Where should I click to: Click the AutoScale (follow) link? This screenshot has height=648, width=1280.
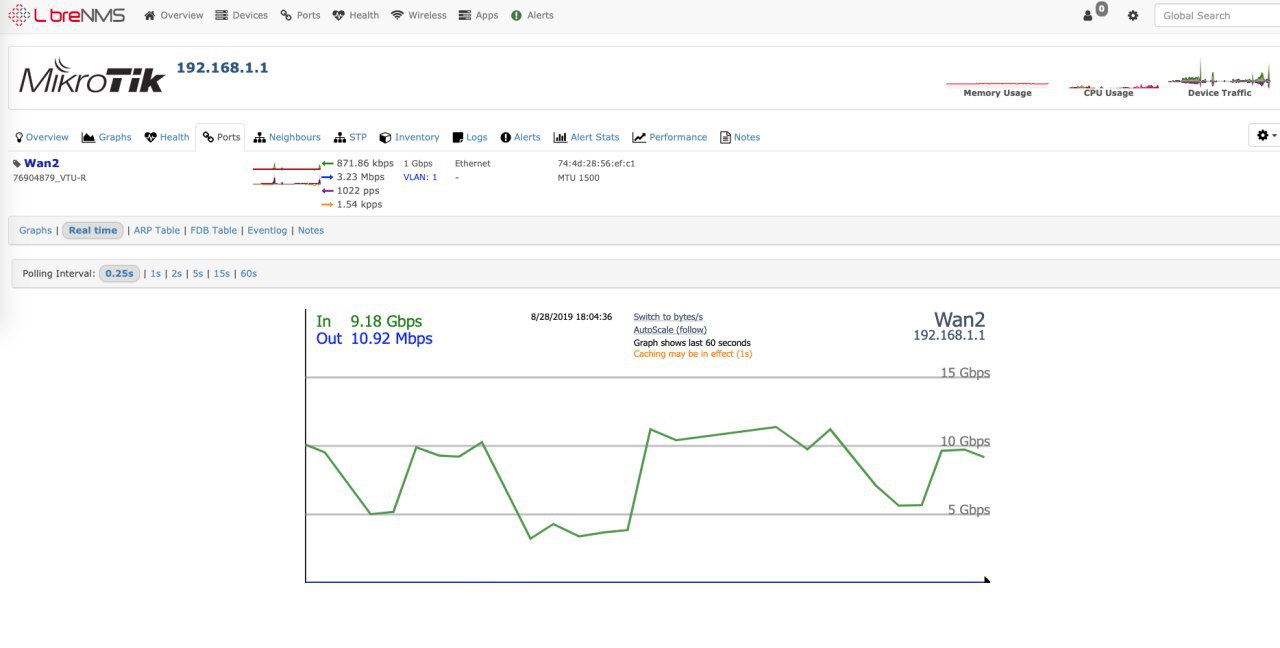click(670, 330)
